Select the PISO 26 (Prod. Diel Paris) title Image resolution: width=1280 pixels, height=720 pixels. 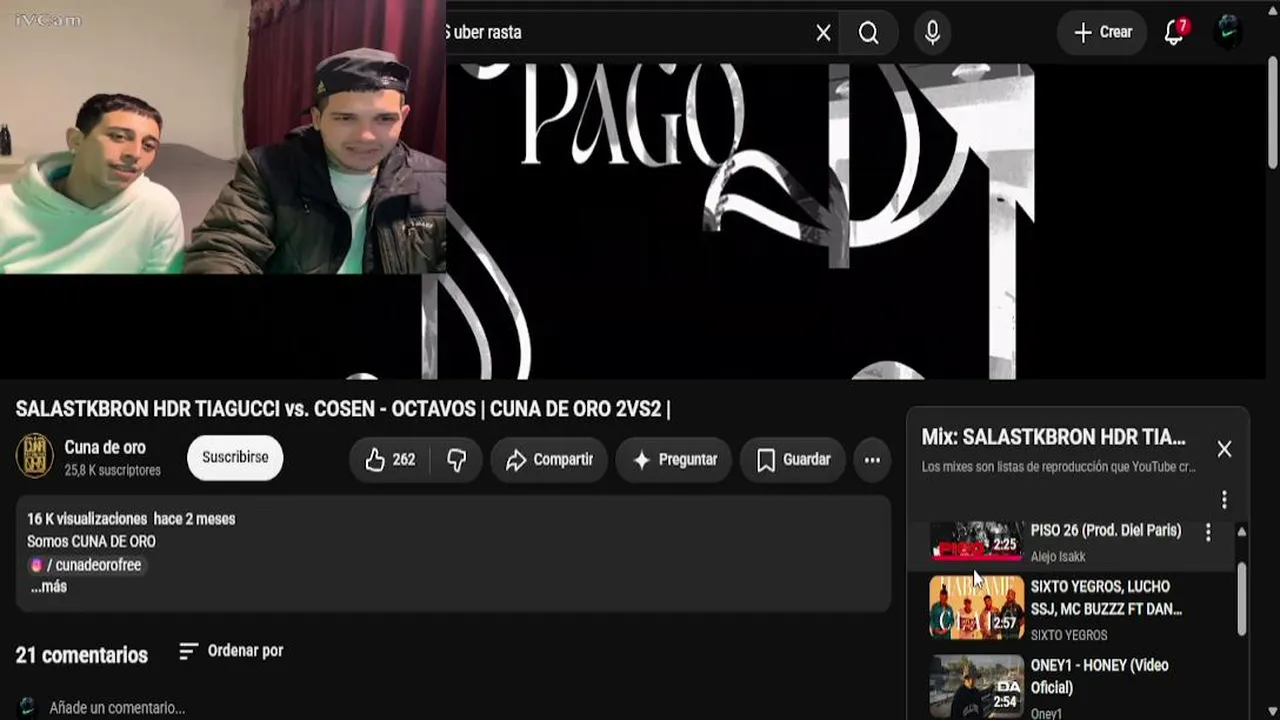pyautogui.click(x=1106, y=530)
